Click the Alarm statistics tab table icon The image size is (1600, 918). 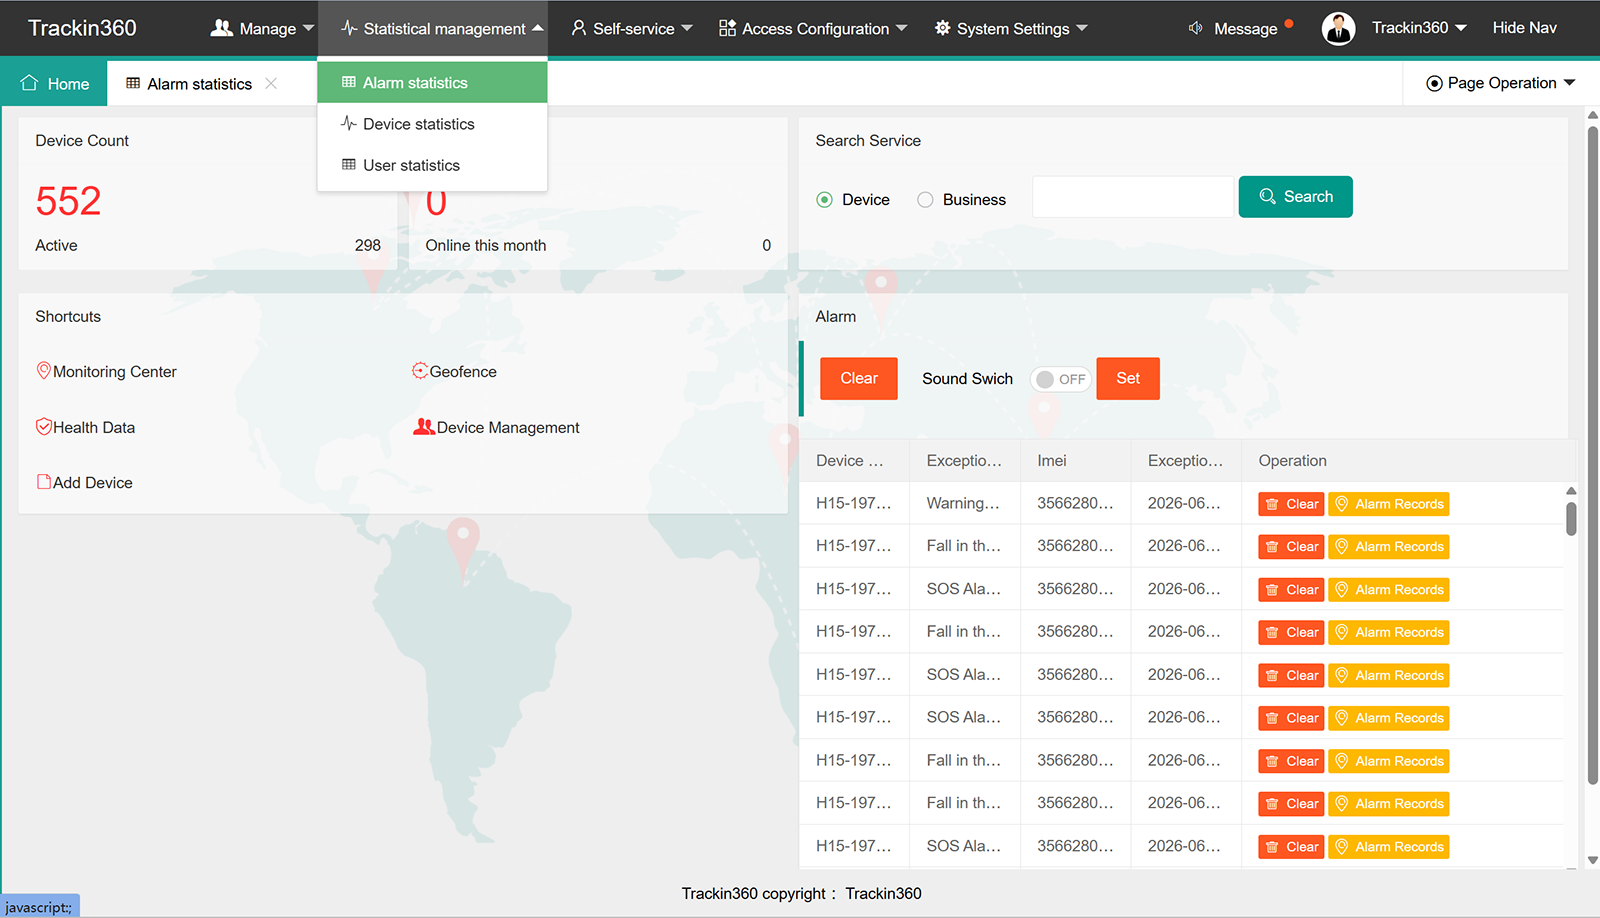(133, 83)
